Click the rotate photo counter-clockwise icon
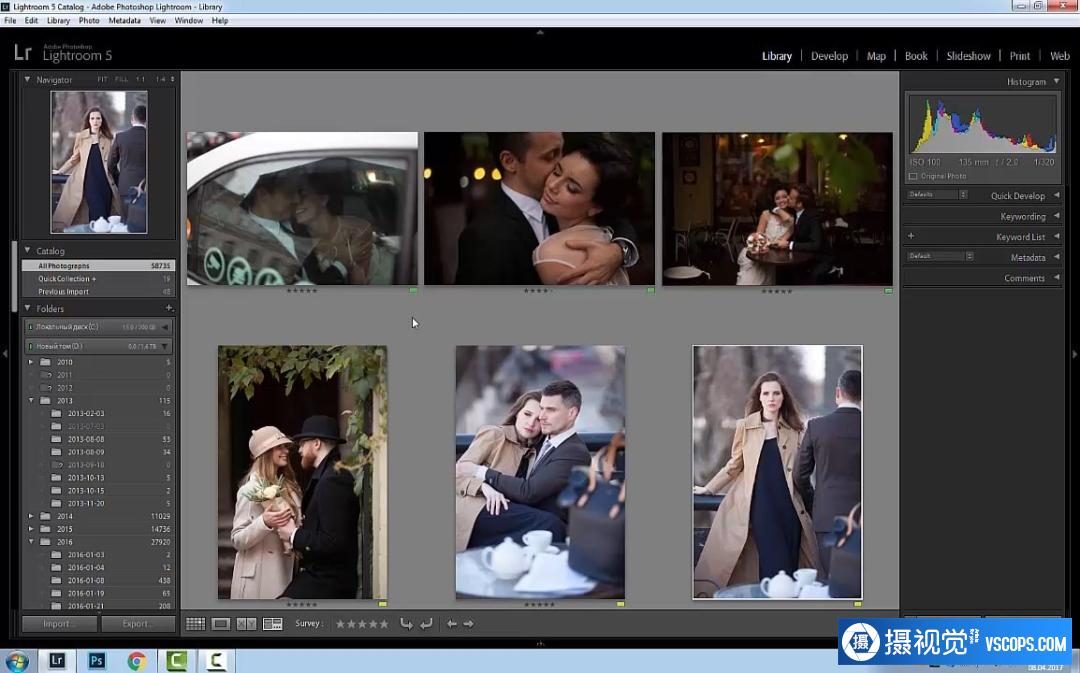Viewport: 1080px width, 673px height. coord(406,624)
